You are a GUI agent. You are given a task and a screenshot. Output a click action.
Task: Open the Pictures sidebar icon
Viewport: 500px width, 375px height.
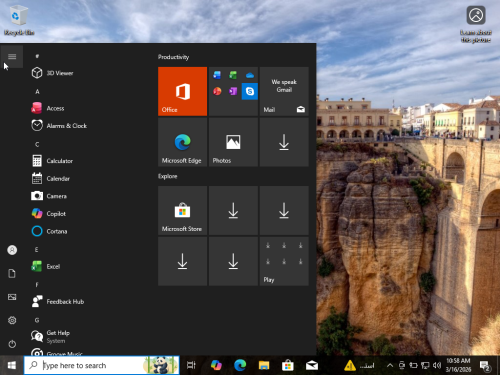tap(12, 297)
